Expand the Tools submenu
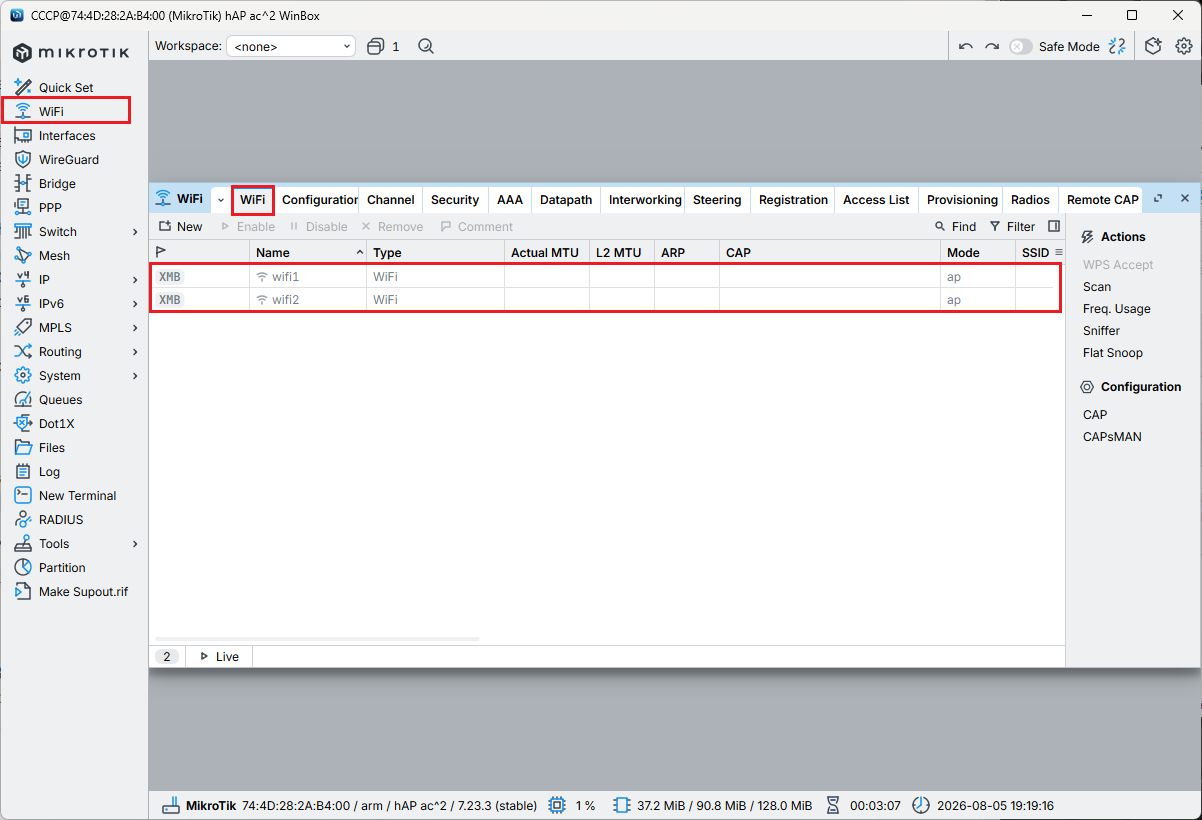1202x820 pixels. pyautogui.click(x=135, y=544)
